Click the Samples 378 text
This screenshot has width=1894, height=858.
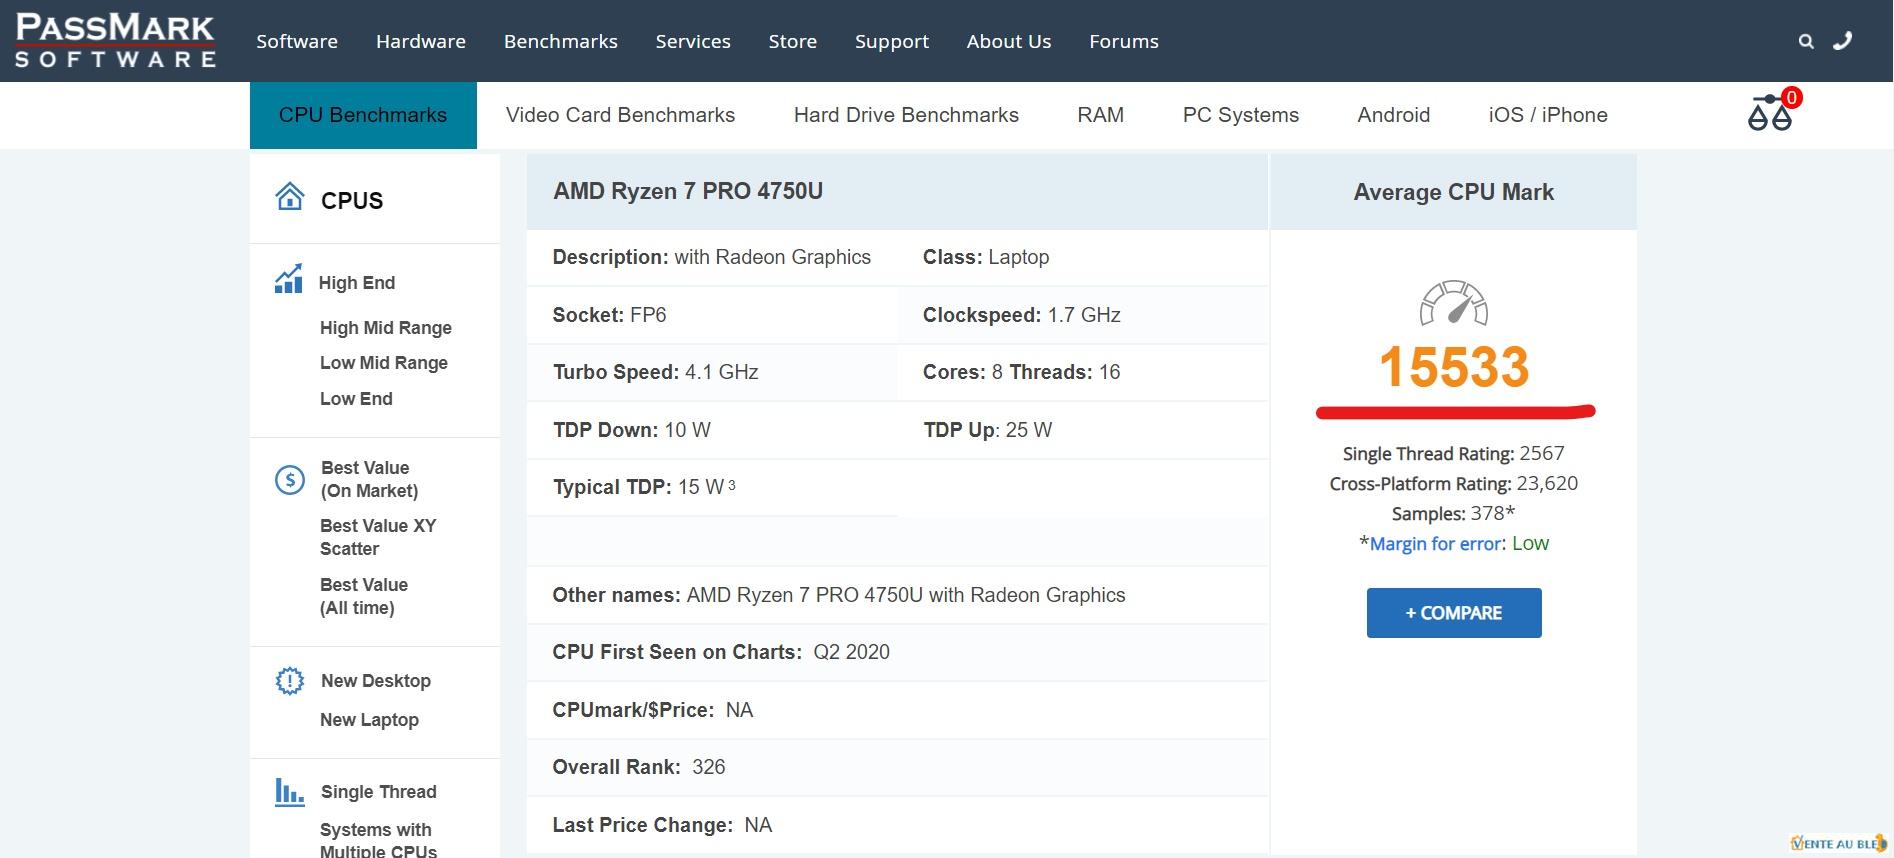click(x=1453, y=513)
